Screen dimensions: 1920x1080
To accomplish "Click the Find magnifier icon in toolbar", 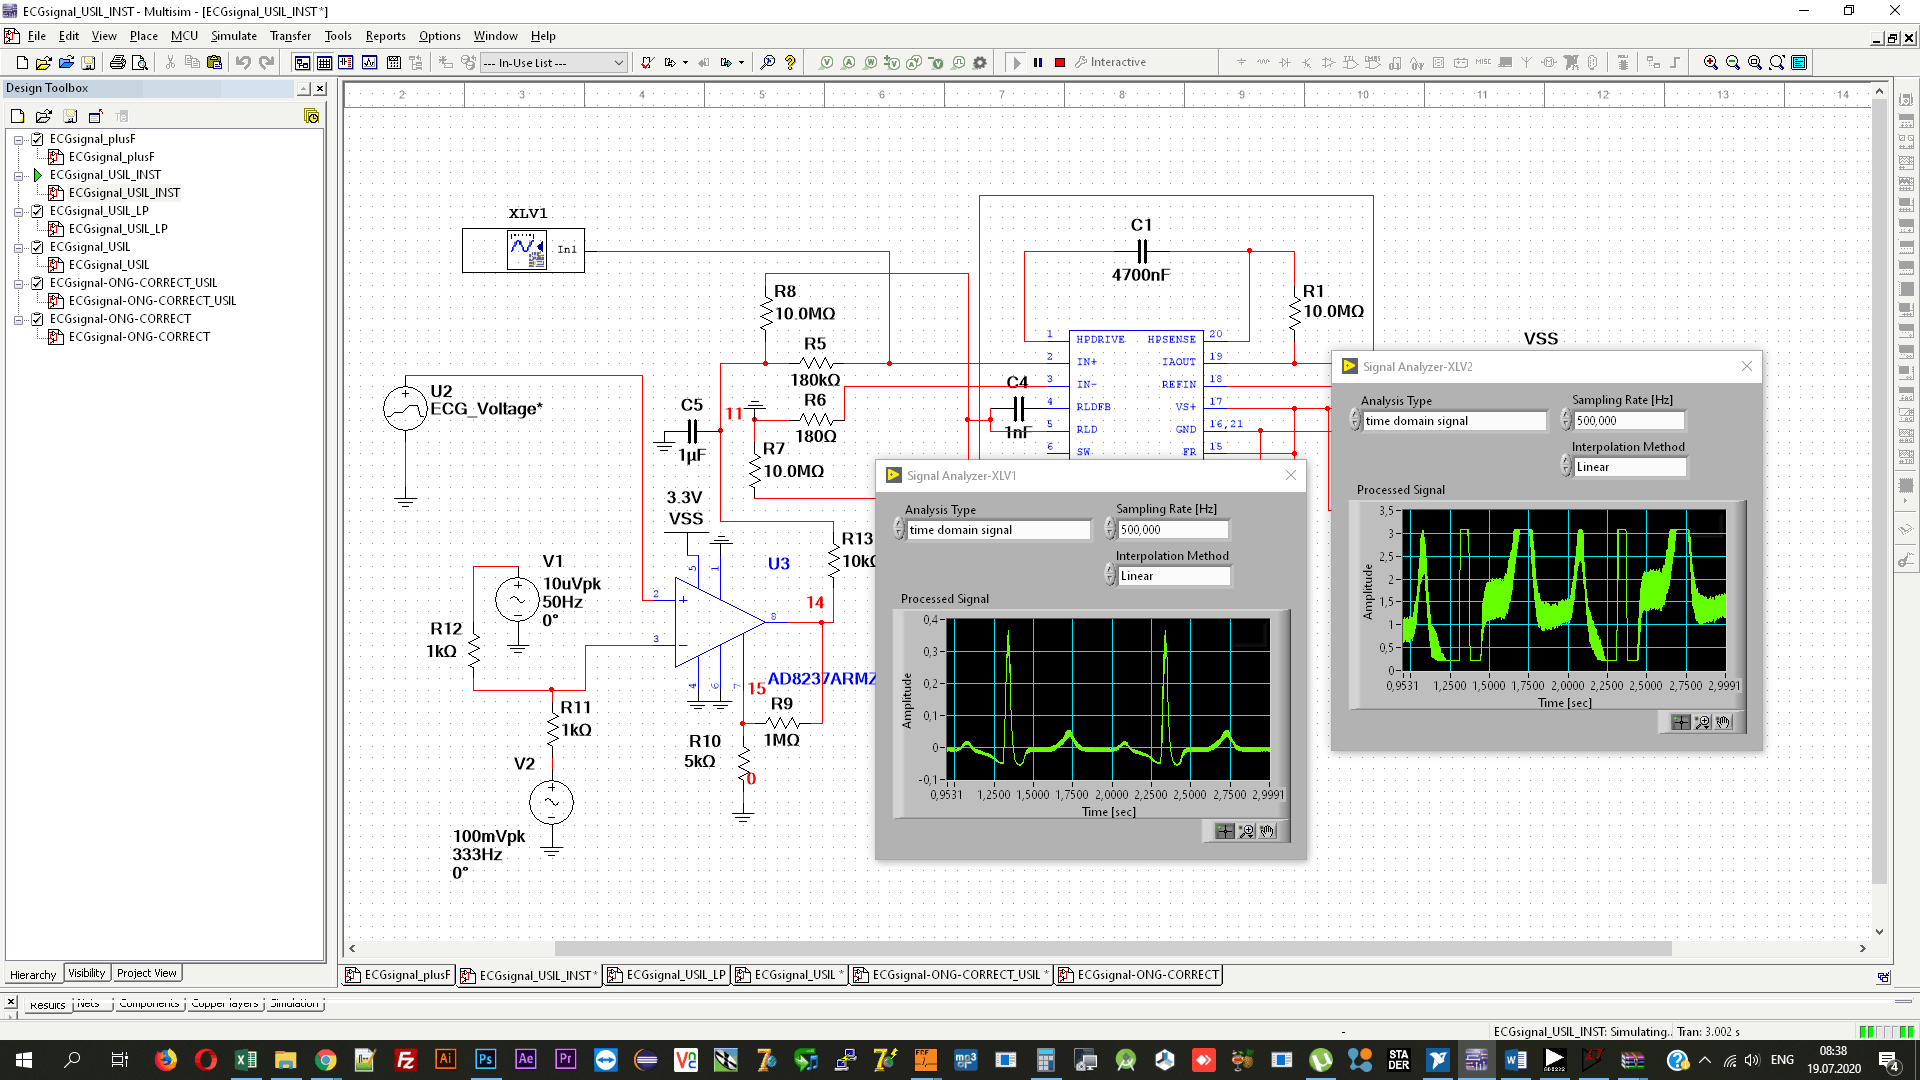I will click(x=767, y=62).
